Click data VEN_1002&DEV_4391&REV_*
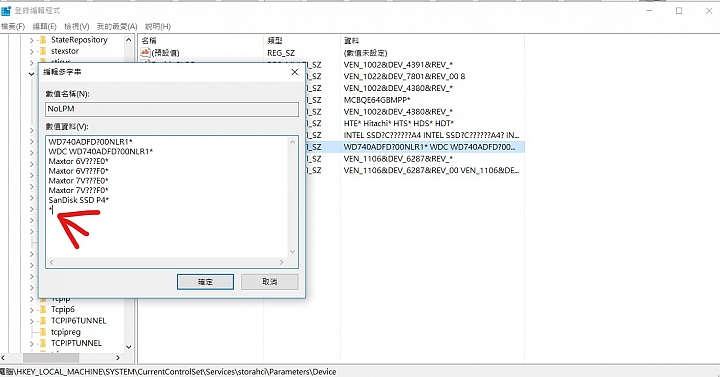720x377 pixels. (x=398, y=65)
